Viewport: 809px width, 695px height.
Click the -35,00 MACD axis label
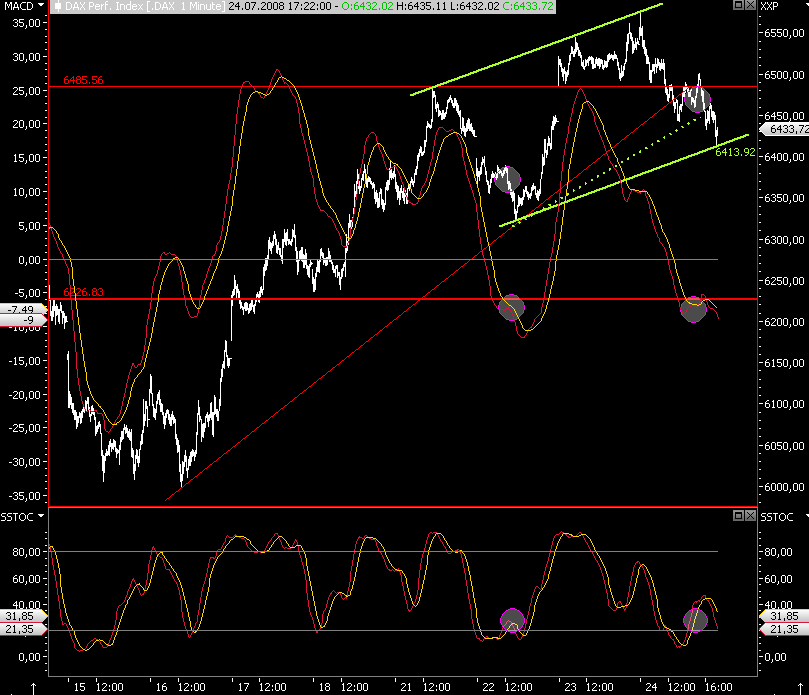[24, 496]
